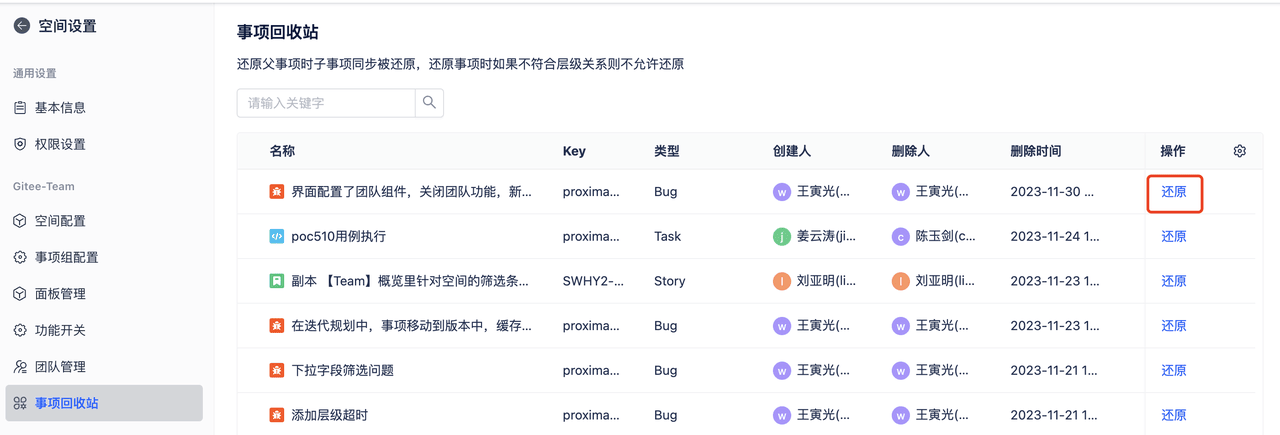Click the Task icon beside poc510用例执行
Viewport: 1280px width, 435px height.
pyautogui.click(x=277, y=237)
